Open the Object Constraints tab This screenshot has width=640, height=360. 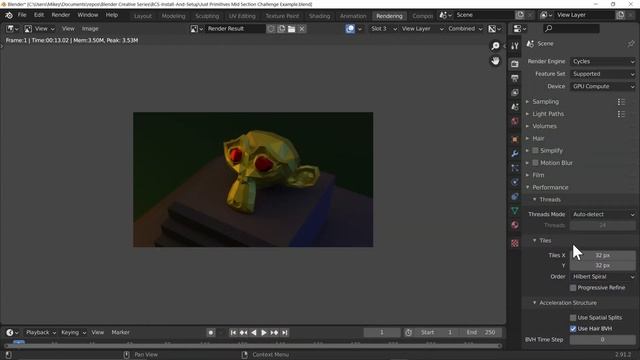pyautogui.click(x=515, y=196)
